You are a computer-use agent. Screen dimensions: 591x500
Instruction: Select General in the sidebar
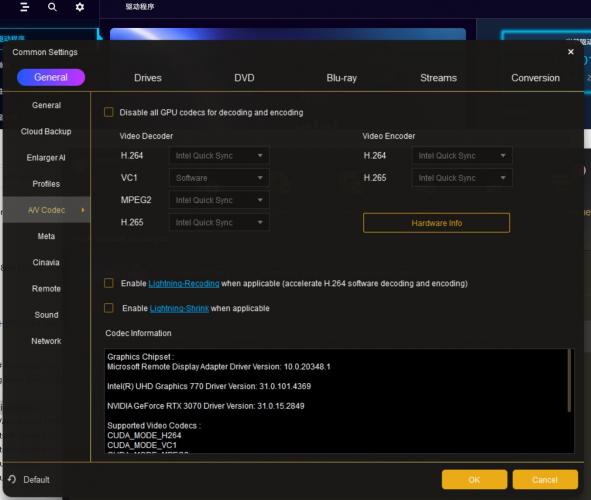[x=46, y=105]
